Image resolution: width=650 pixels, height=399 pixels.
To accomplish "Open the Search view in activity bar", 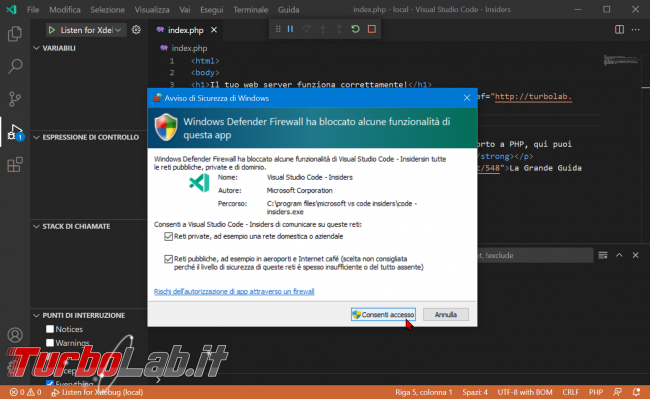I will tap(15, 66).
